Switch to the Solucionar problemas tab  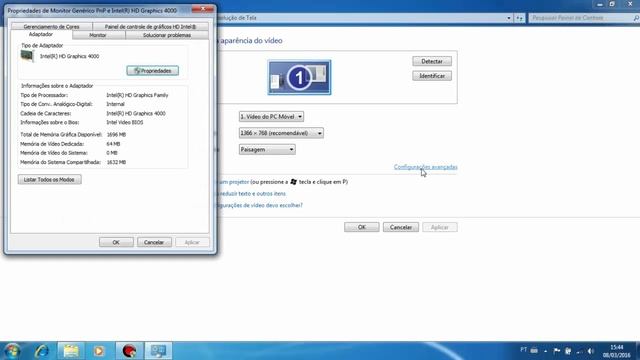167,36
